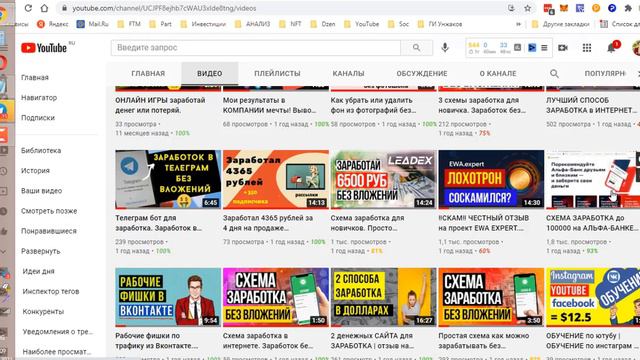
Task: Click title Телеграм бот для заработка
Action: pyautogui.click(x=158, y=223)
